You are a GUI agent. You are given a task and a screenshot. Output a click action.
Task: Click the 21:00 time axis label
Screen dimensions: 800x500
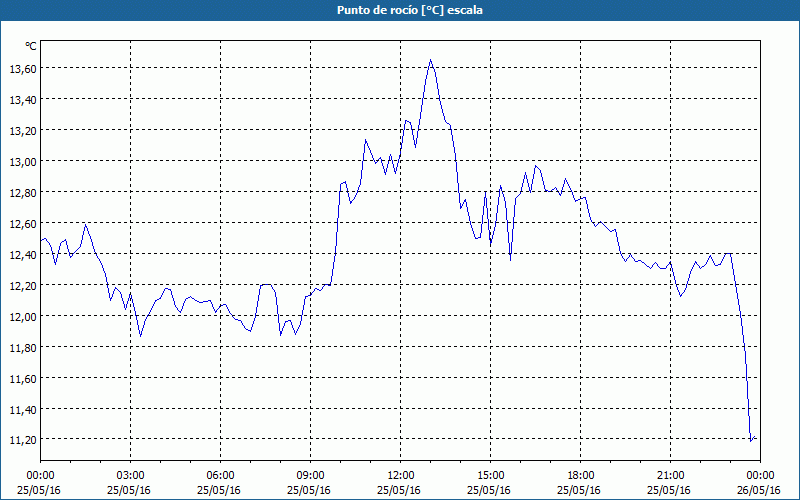pyautogui.click(x=670, y=476)
